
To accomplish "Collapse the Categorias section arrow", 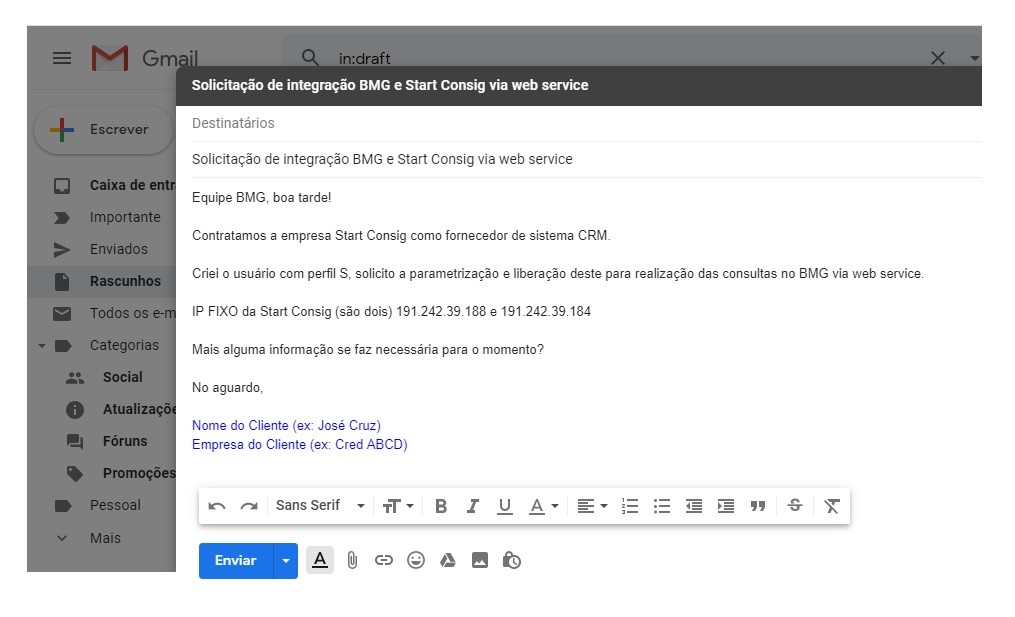I will (41, 346).
